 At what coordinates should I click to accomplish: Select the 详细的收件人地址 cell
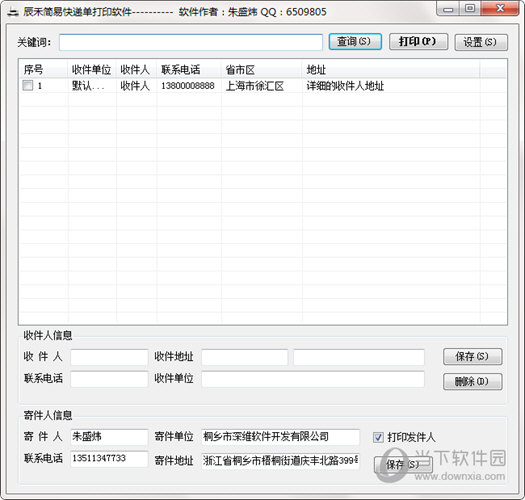click(345, 86)
